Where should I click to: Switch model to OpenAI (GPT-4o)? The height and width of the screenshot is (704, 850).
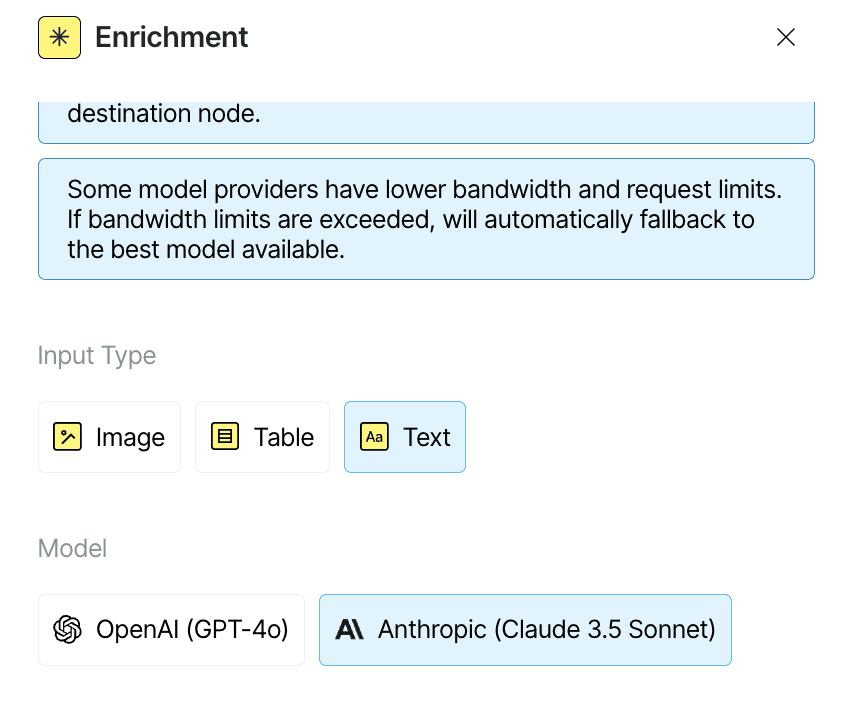171,630
